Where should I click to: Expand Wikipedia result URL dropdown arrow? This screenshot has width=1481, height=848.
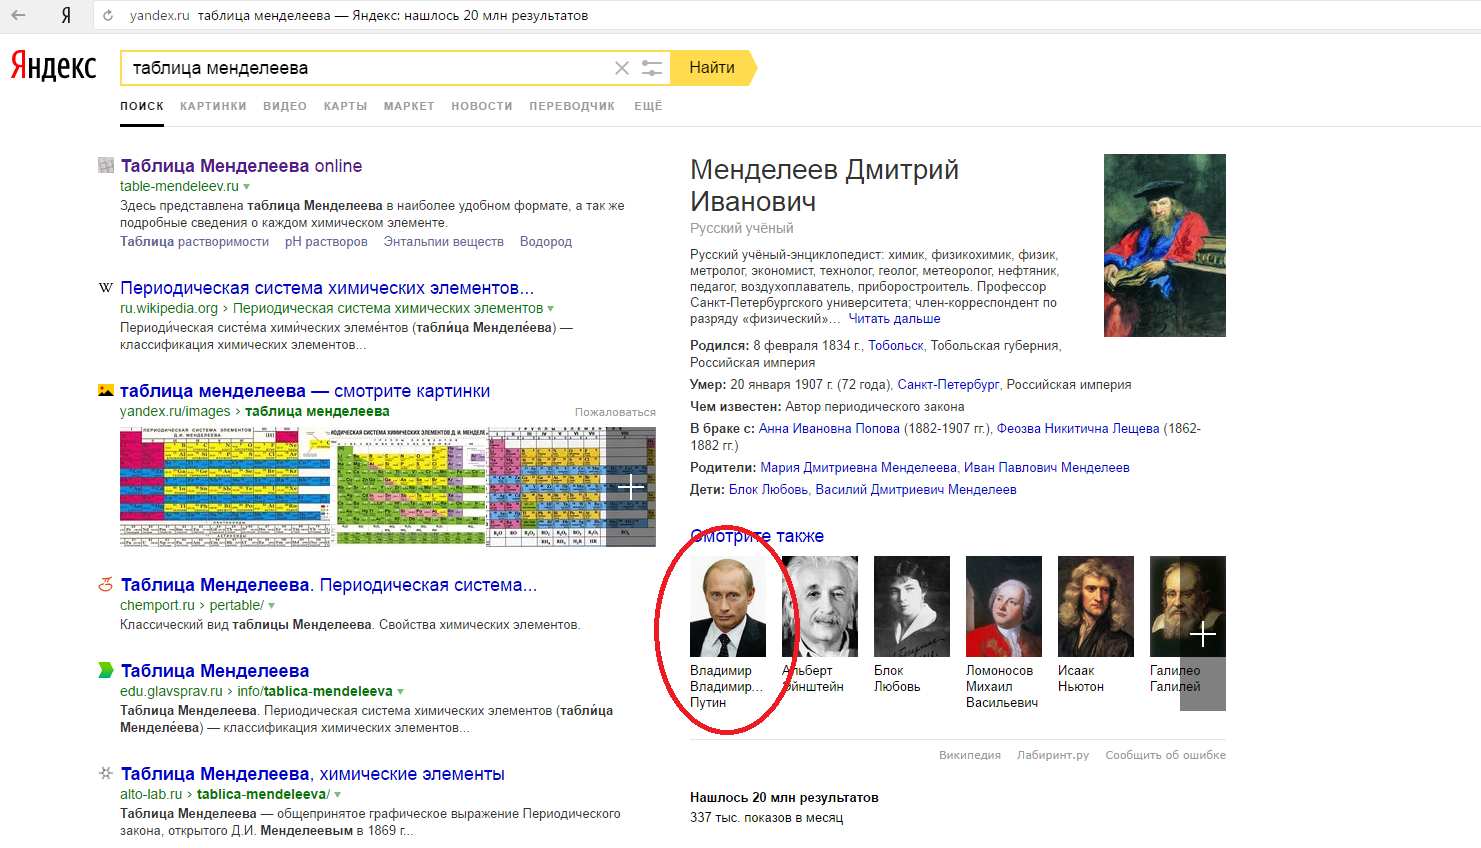(x=550, y=309)
